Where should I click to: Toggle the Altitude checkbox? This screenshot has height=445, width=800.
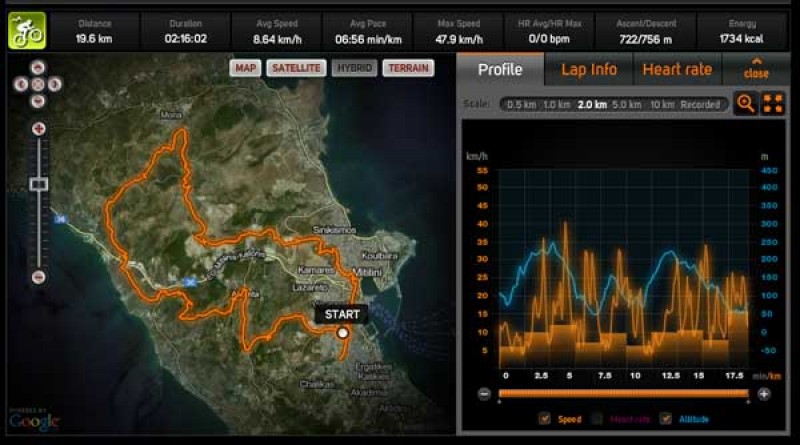[x=665, y=419]
